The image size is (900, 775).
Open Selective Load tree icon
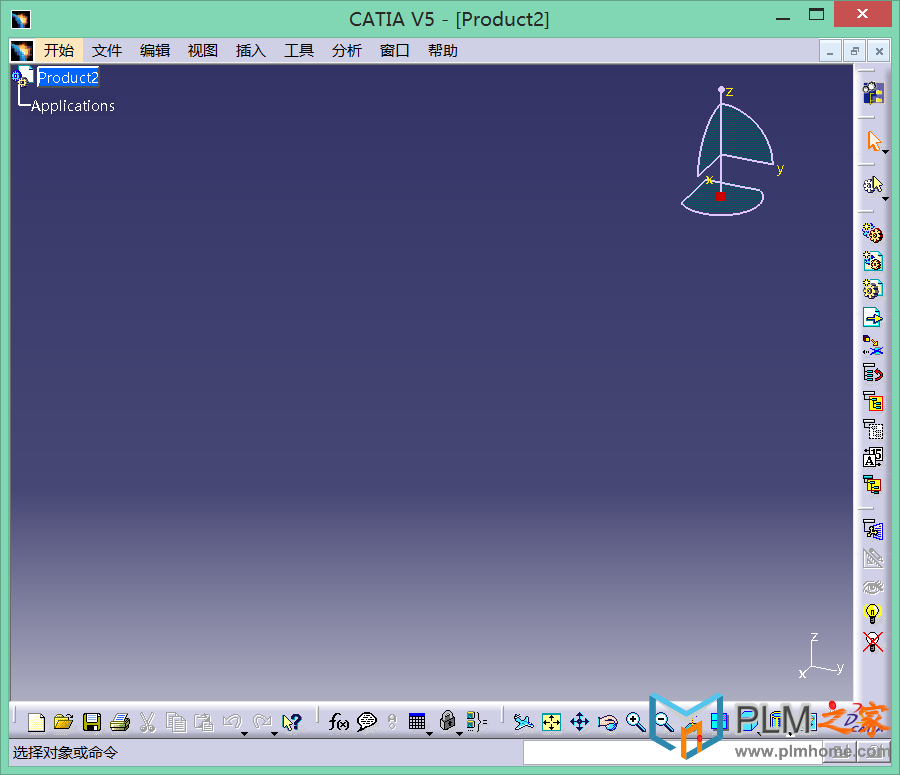point(872,485)
